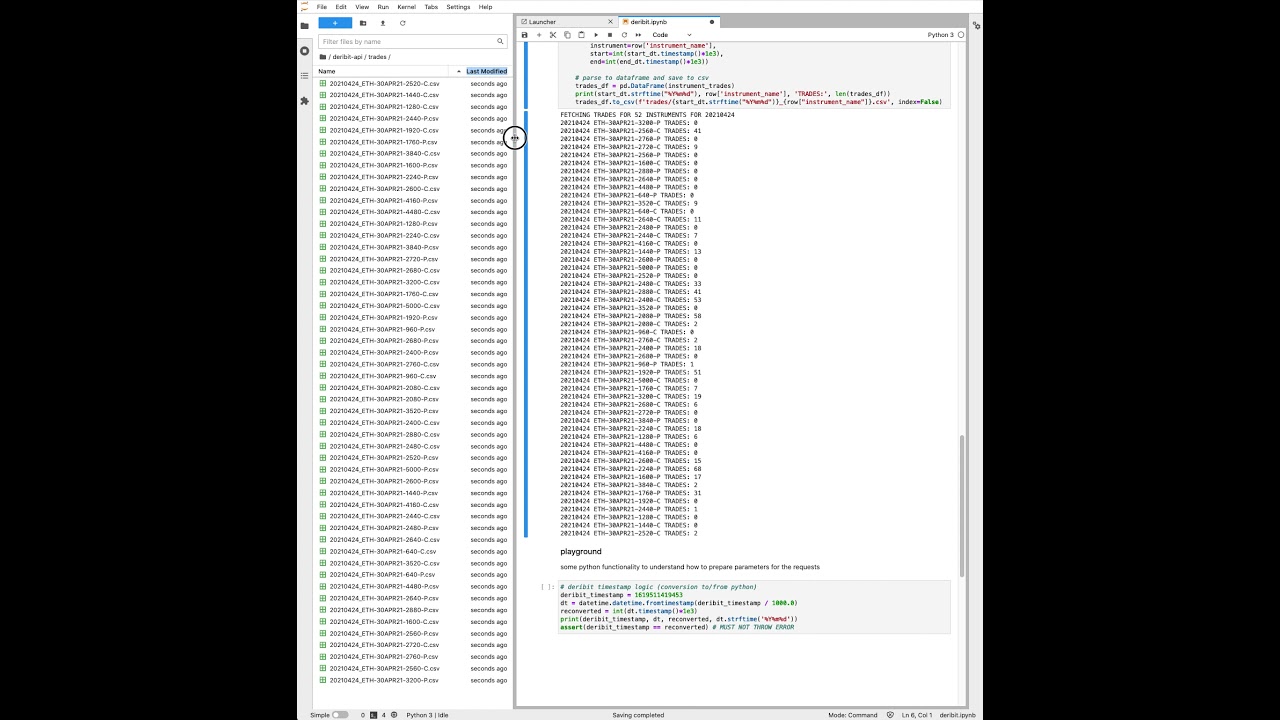Click Python 3 kernel name in toolbar
The height and width of the screenshot is (720, 1280).
pyautogui.click(x=940, y=35)
